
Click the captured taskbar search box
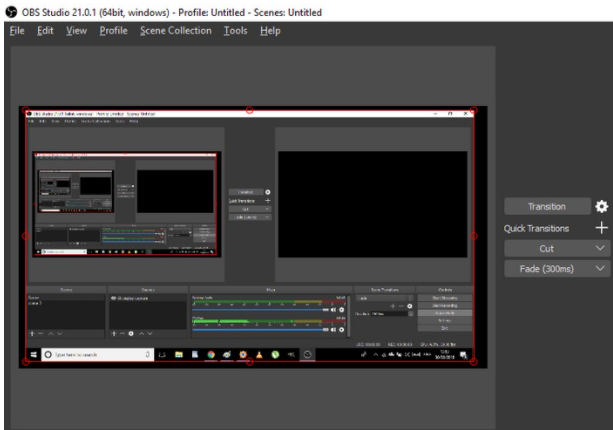tap(97, 355)
